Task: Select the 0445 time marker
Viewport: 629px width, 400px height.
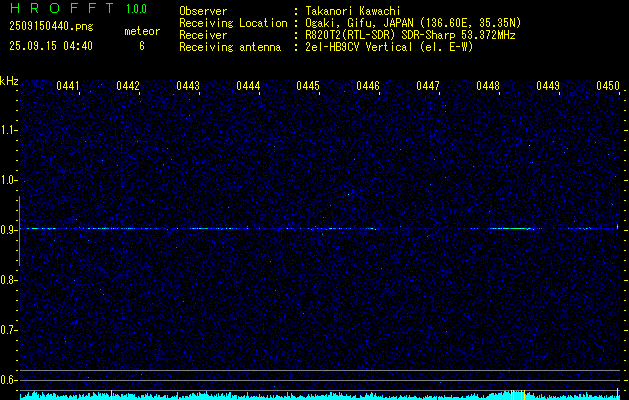Action: pyautogui.click(x=308, y=87)
